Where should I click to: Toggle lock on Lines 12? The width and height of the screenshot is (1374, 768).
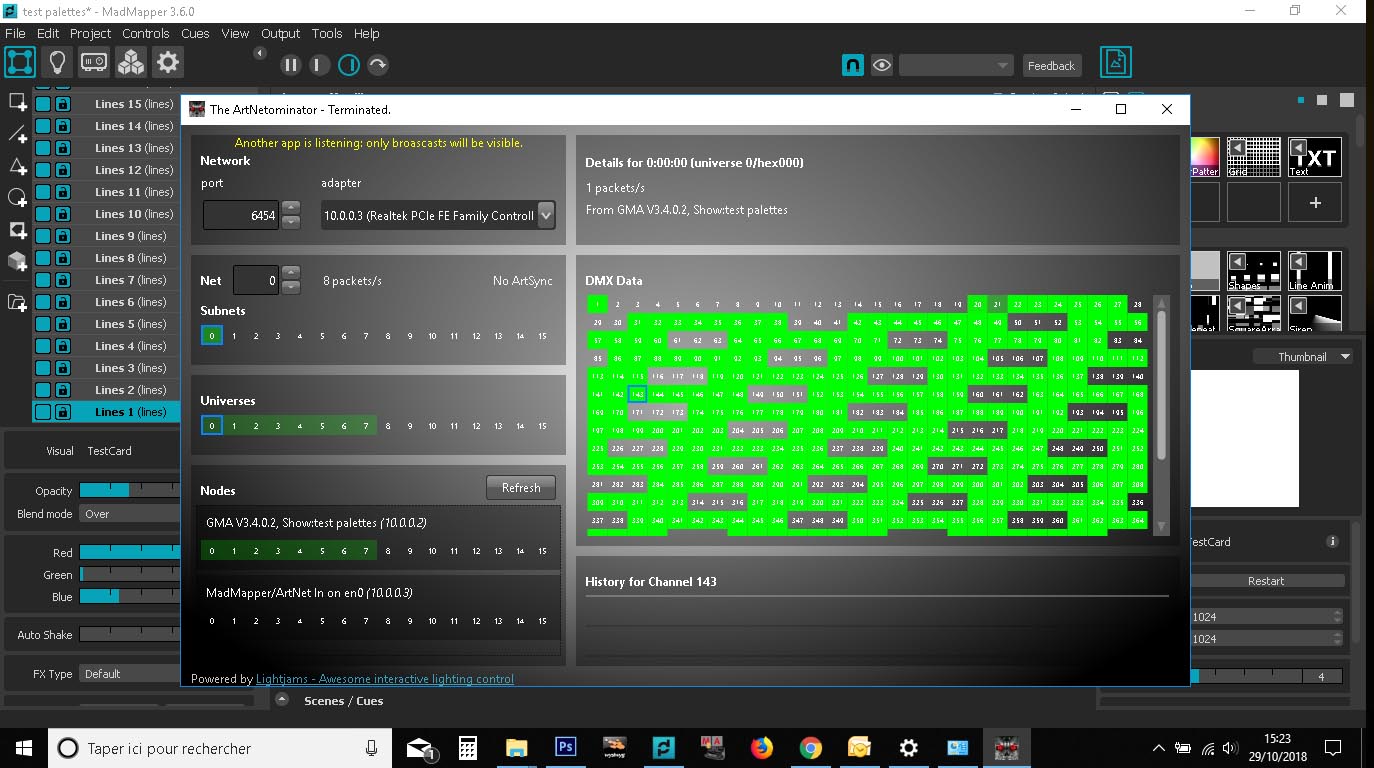(62, 170)
